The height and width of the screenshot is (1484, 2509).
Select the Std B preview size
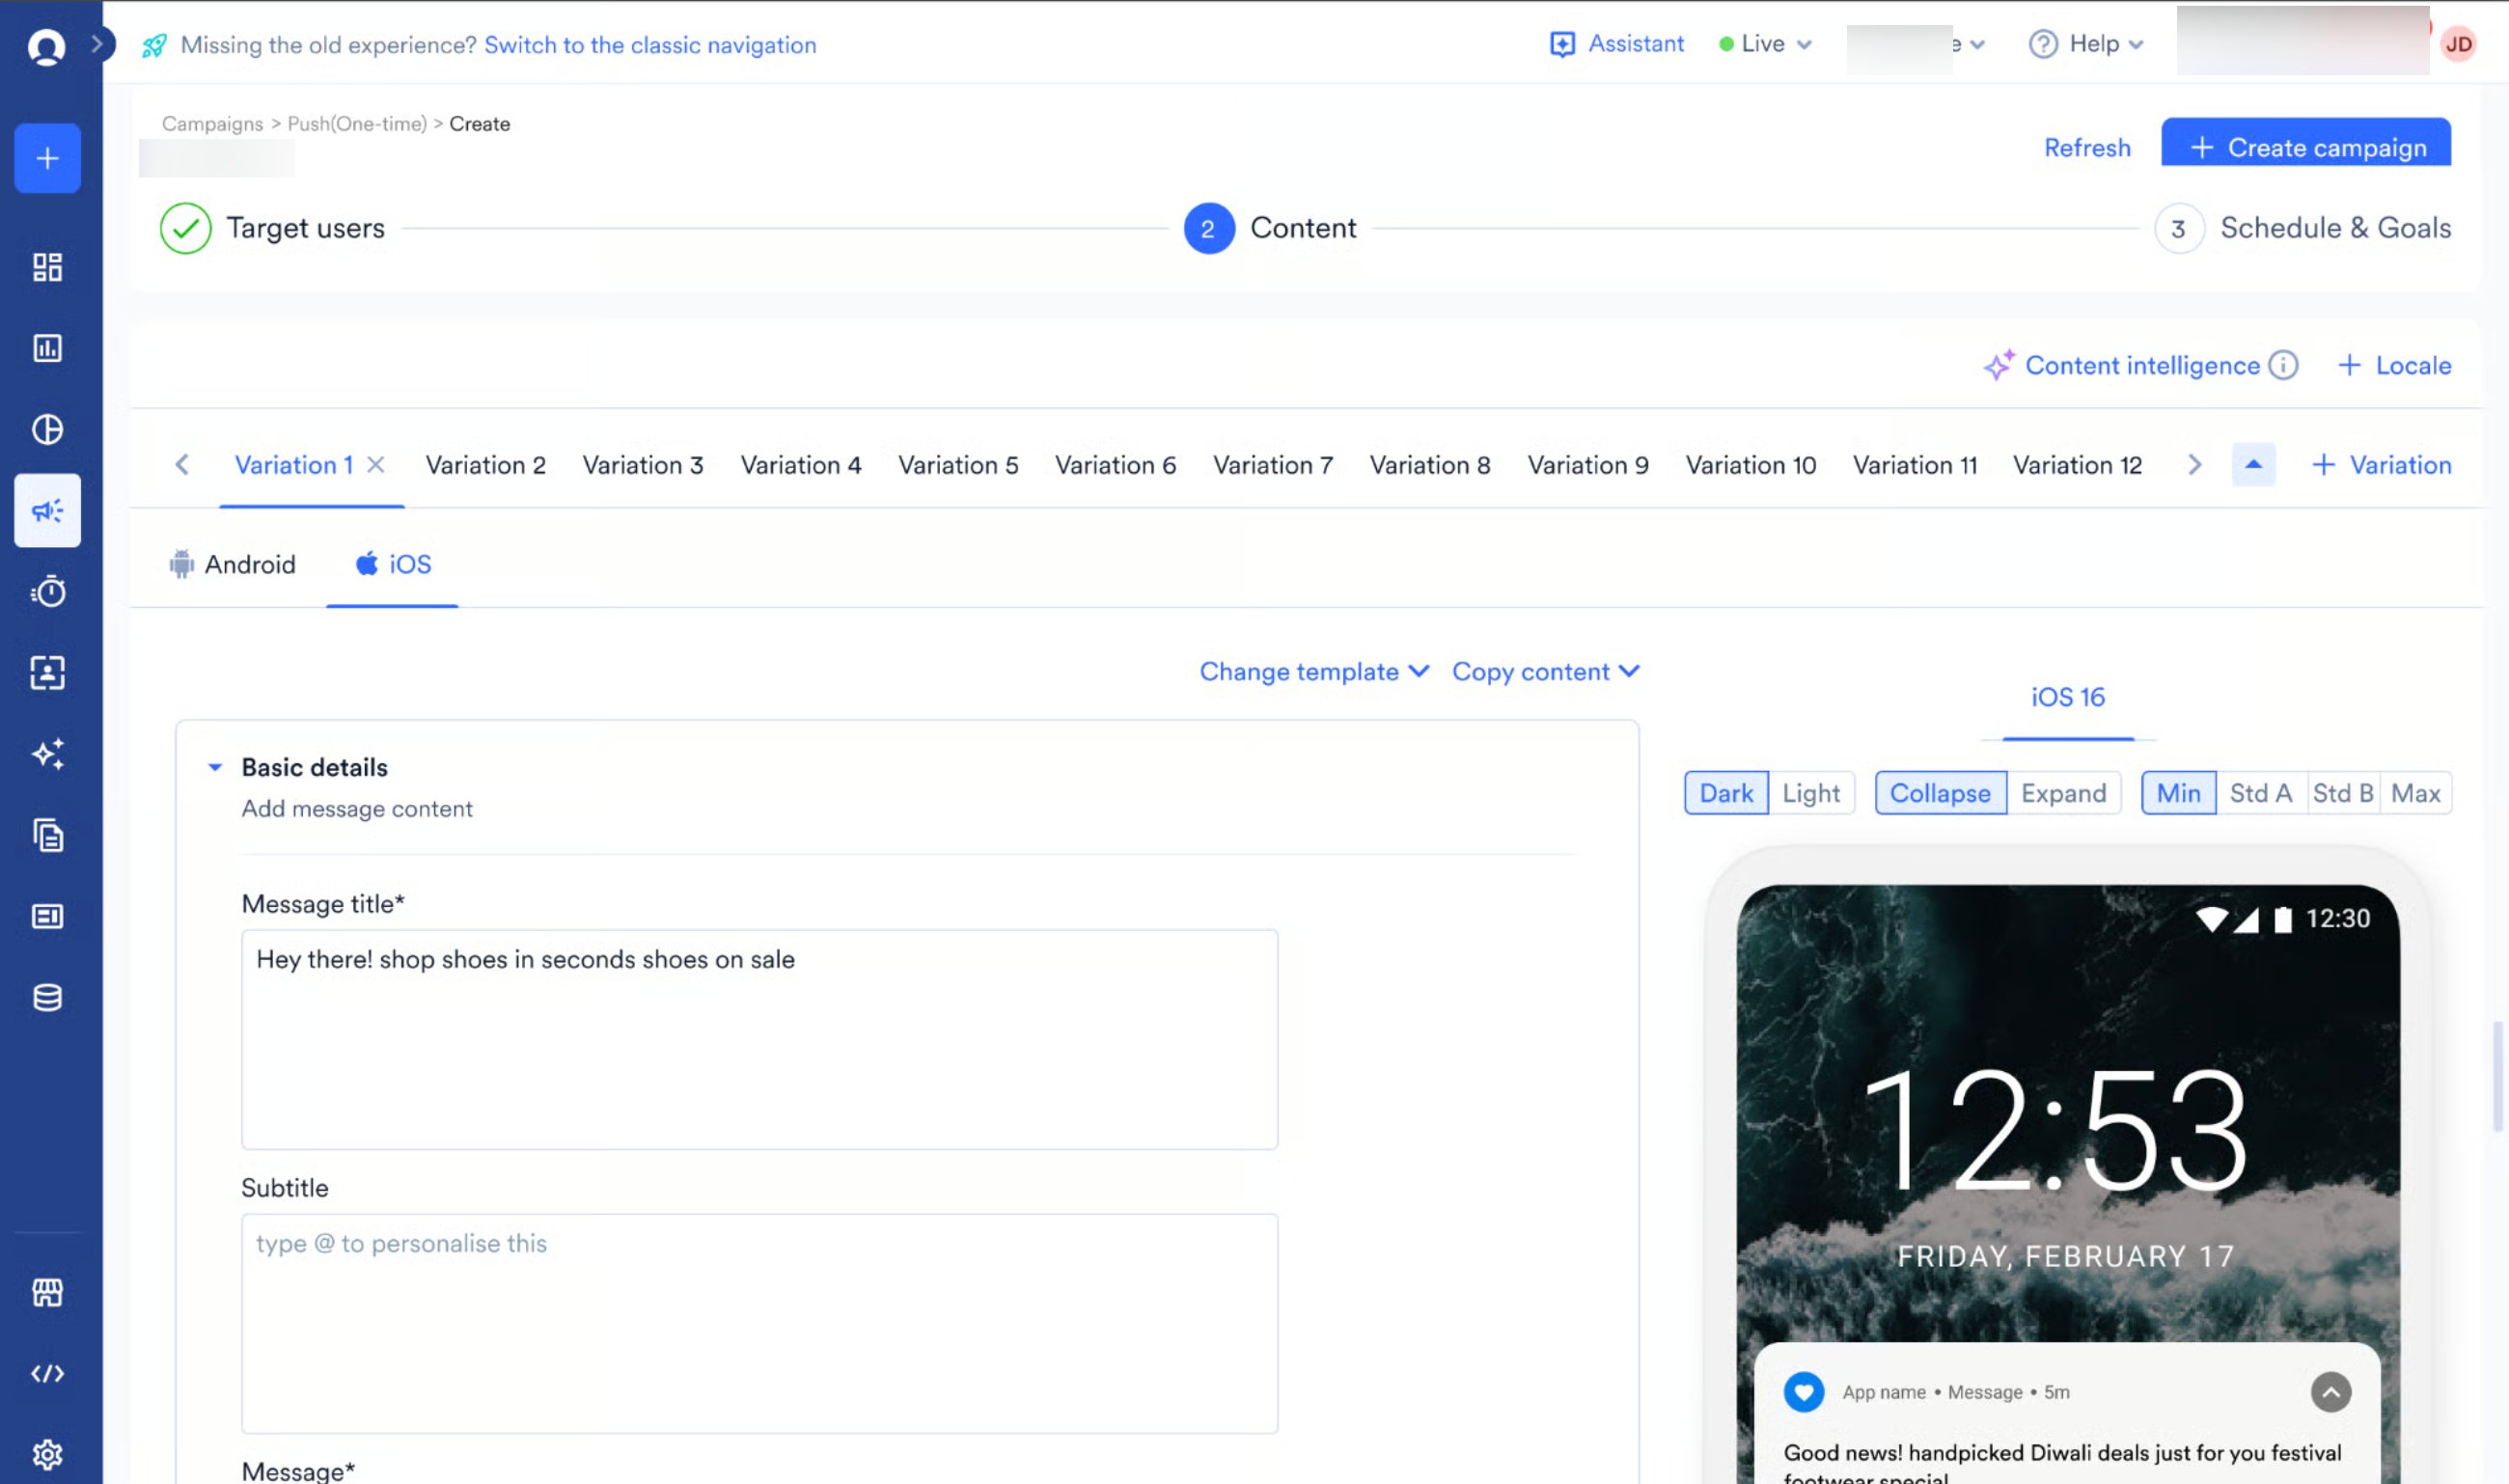[2343, 793]
